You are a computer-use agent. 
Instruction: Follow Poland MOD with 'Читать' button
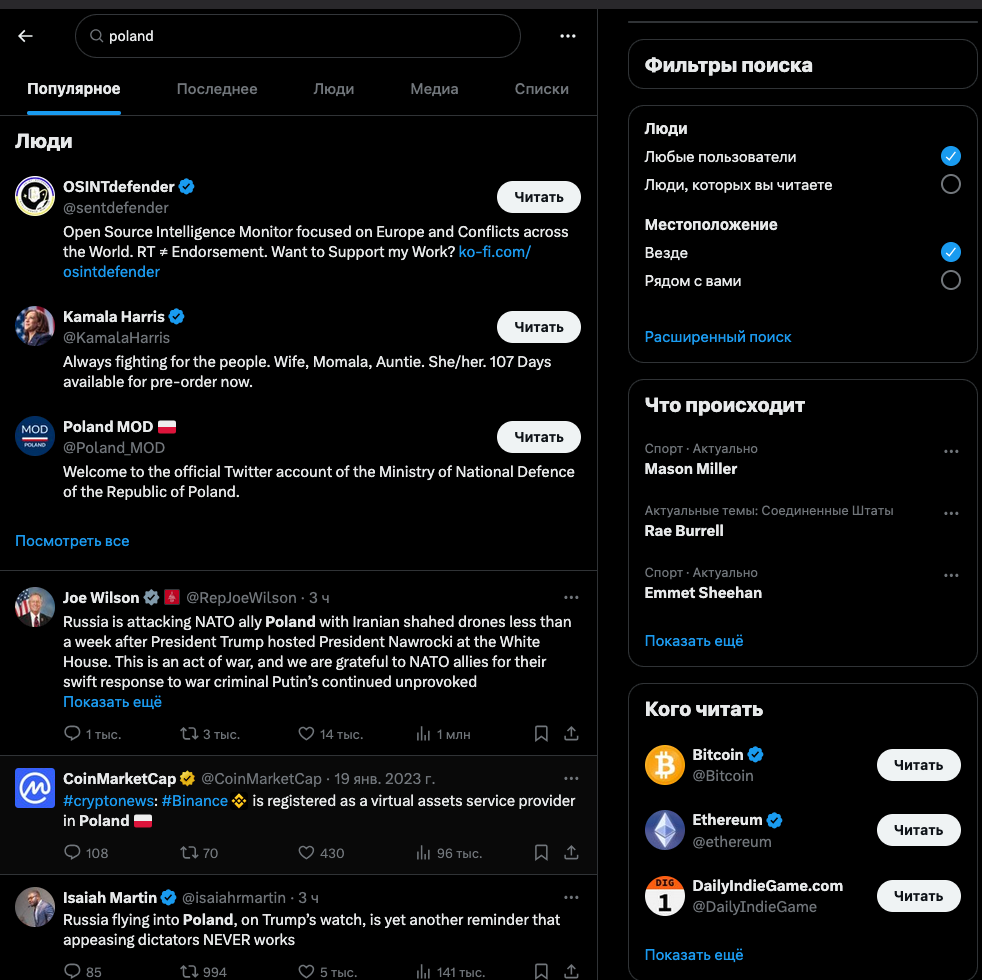tap(539, 437)
